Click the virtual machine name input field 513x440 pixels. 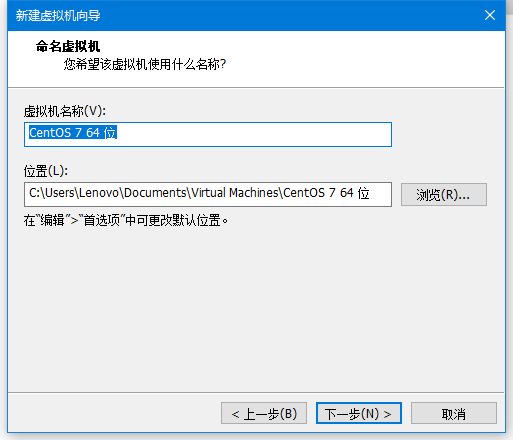(x=208, y=134)
